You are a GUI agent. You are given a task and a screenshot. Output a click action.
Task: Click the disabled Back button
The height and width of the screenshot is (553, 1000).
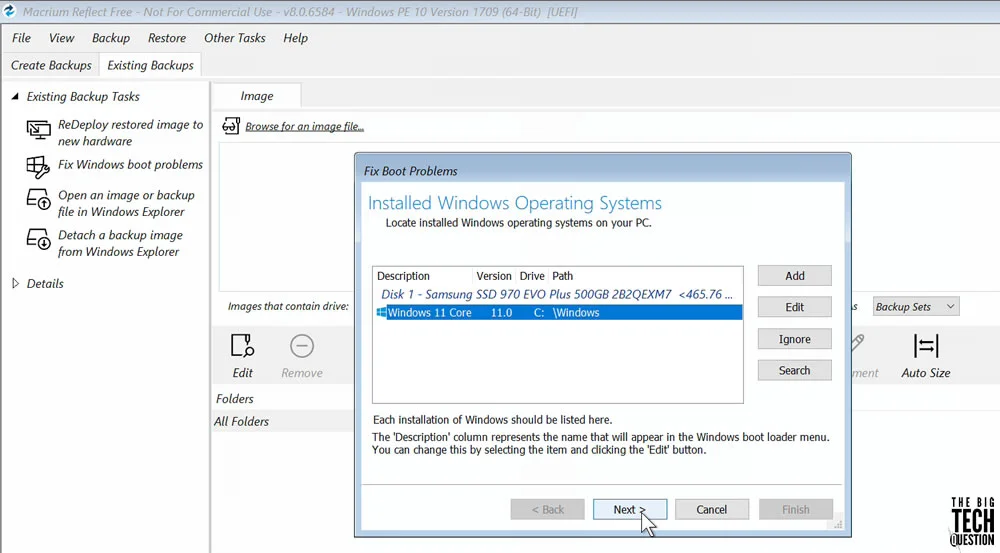(x=548, y=509)
